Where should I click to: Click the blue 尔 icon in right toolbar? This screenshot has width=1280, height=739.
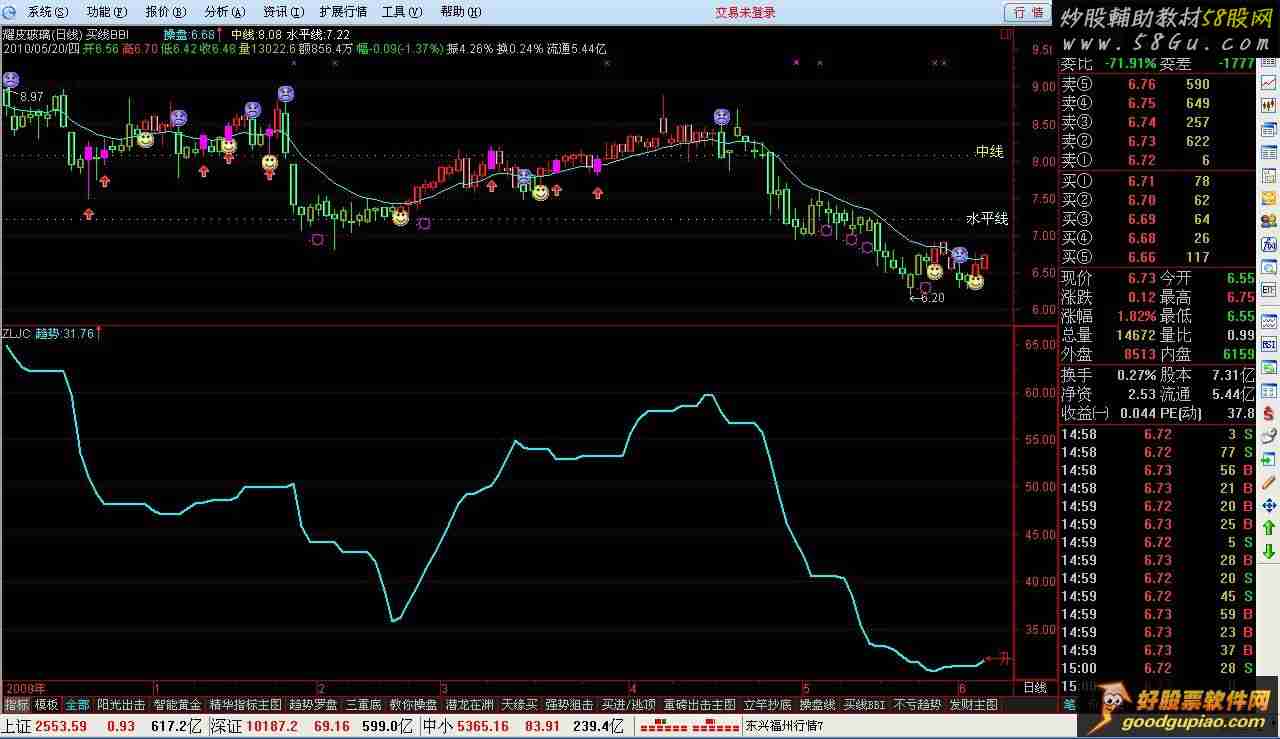(1268, 245)
